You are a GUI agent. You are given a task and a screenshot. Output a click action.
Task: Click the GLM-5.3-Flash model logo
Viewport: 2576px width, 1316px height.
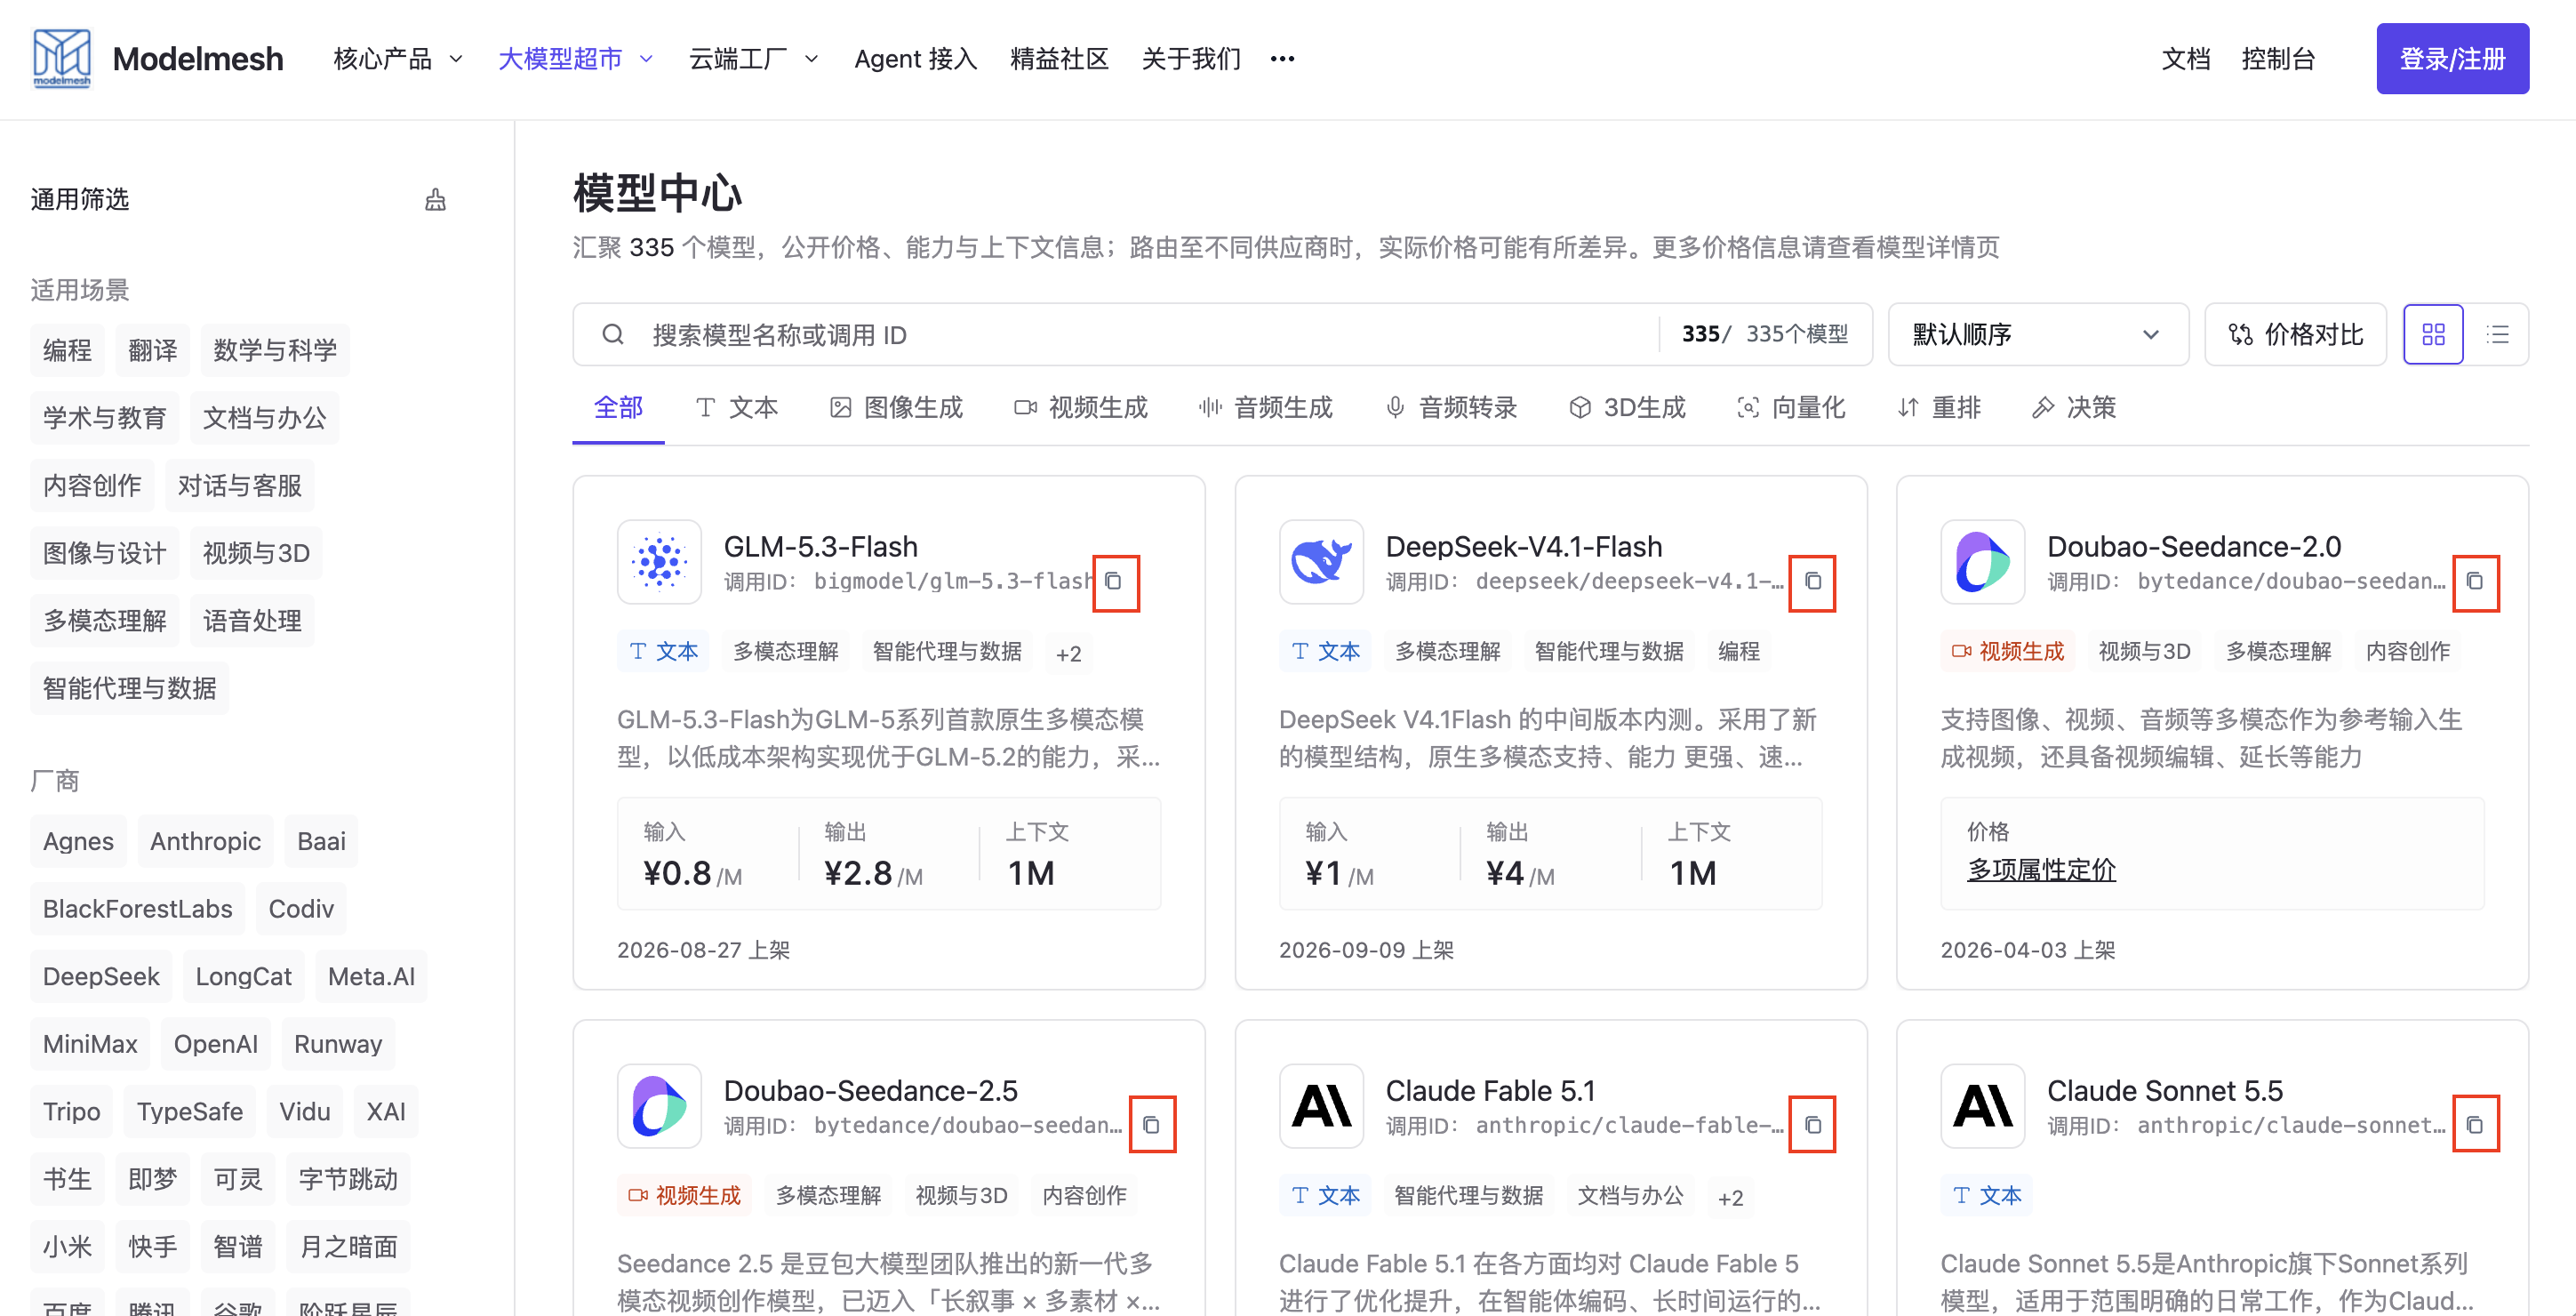point(659,562)
